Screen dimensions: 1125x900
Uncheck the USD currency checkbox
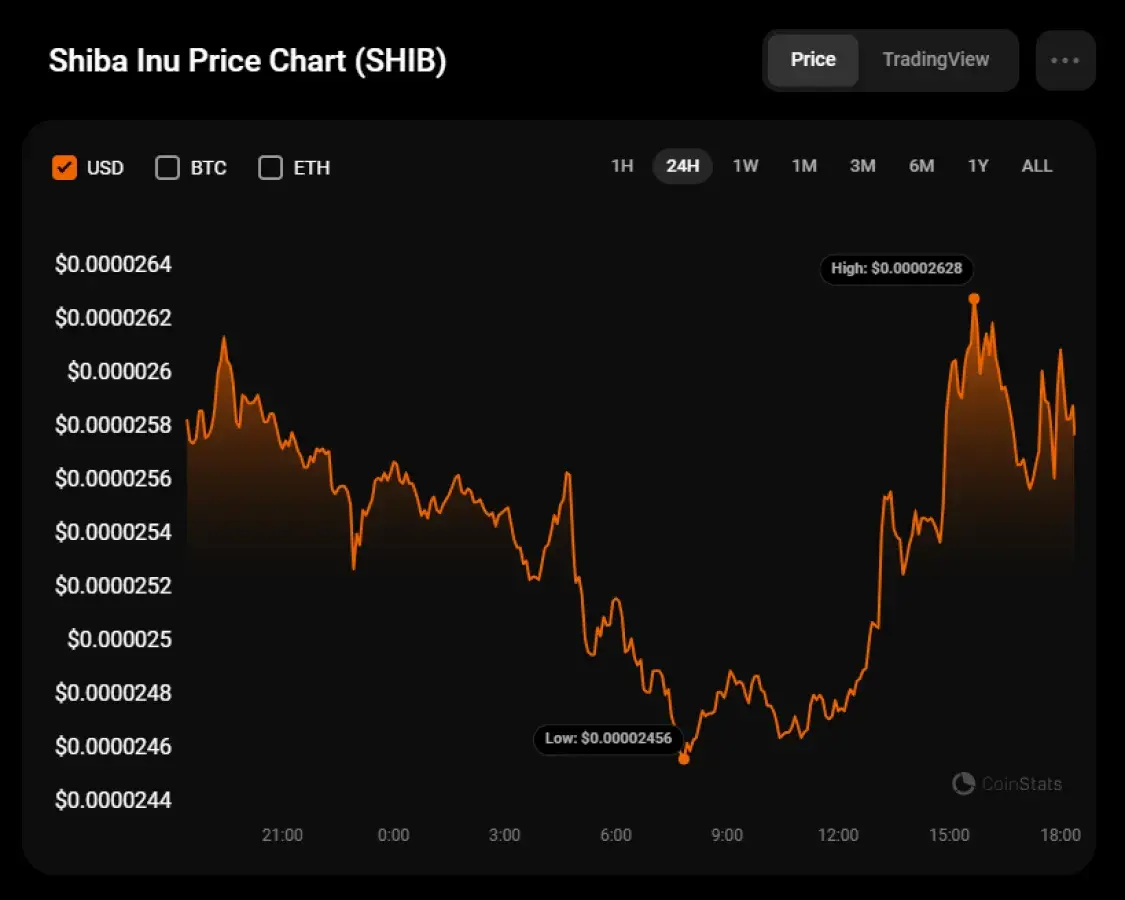pyautogui.click(x=66, y=167)
